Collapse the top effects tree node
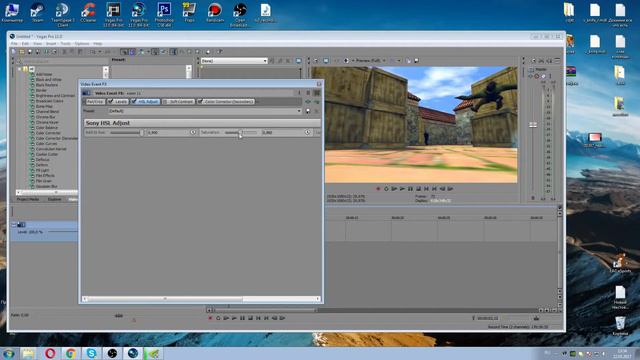The width and height of the screenshot is (640, 360). click(x=19, y=69)
